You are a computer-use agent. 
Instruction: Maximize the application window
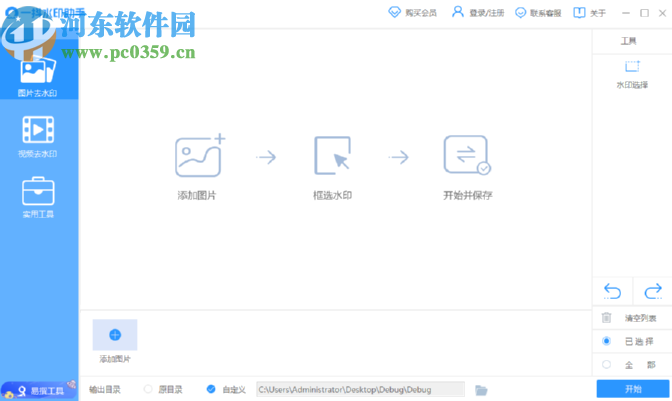[x=644, y=13]
